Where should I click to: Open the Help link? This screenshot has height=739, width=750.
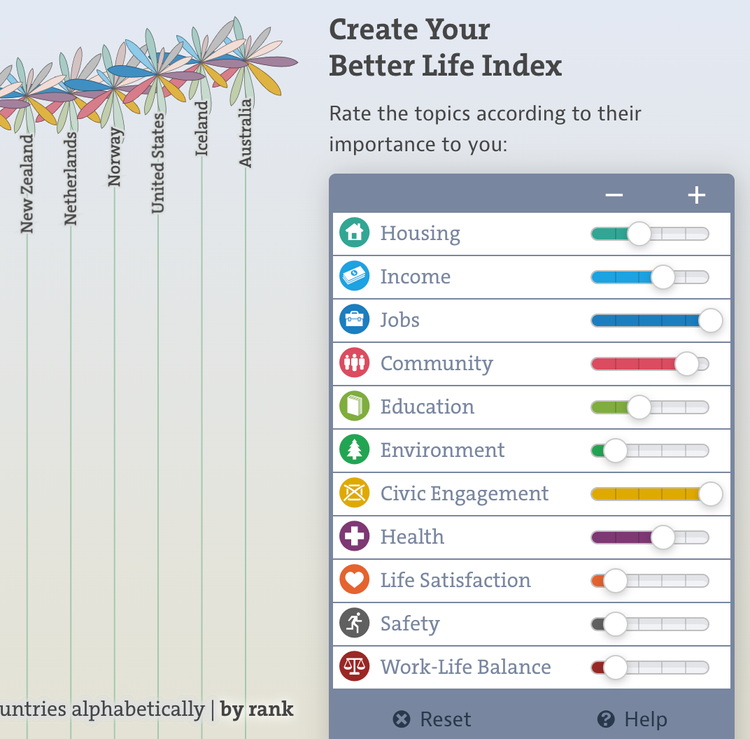632,719
